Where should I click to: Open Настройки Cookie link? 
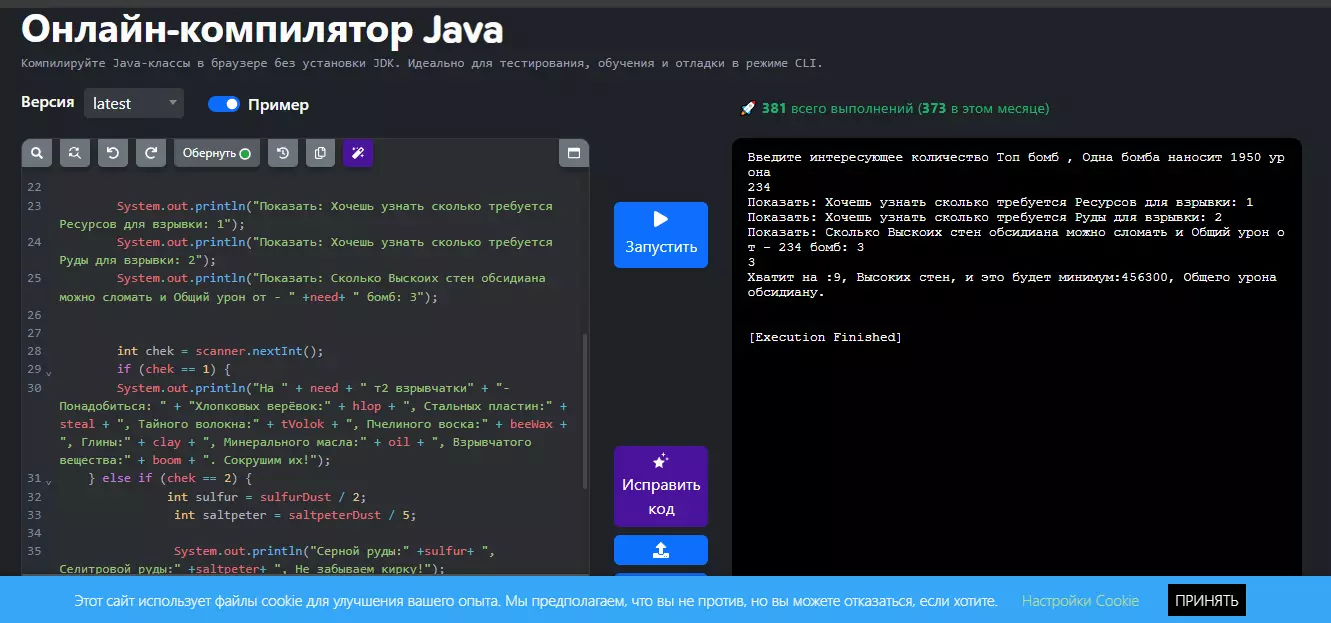(1080, 601)
